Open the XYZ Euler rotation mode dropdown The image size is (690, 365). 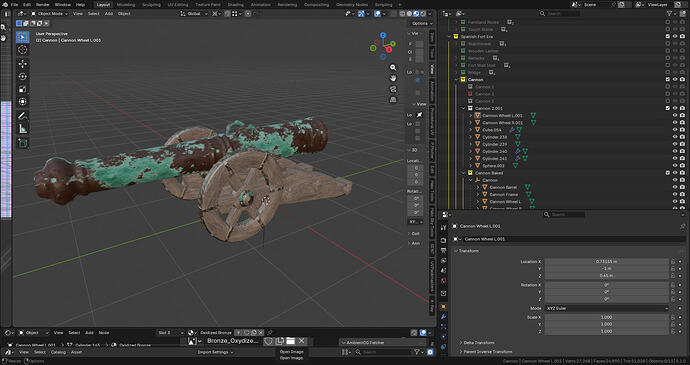(607, 308)
